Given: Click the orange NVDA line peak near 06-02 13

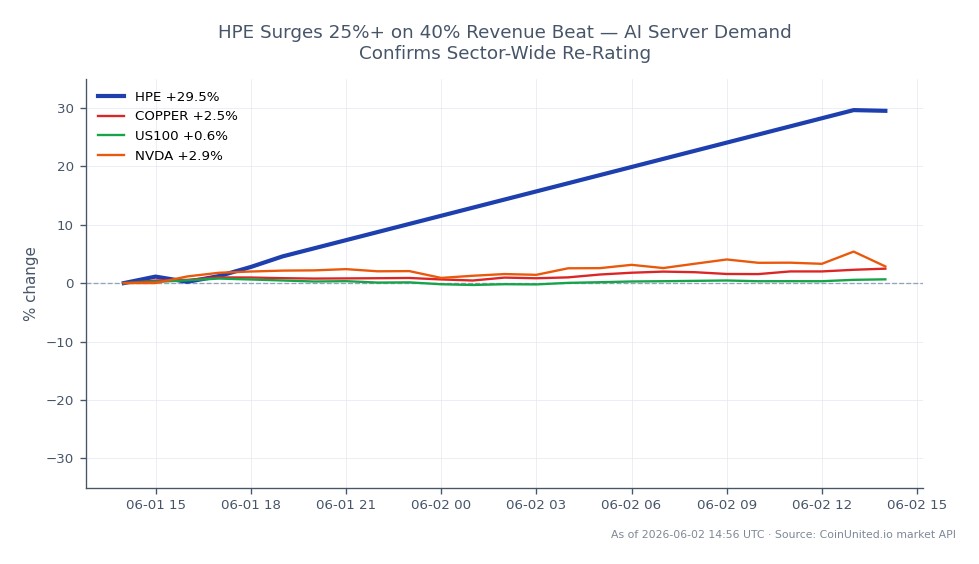Looking at the screenshot, I should pos(854,252).
